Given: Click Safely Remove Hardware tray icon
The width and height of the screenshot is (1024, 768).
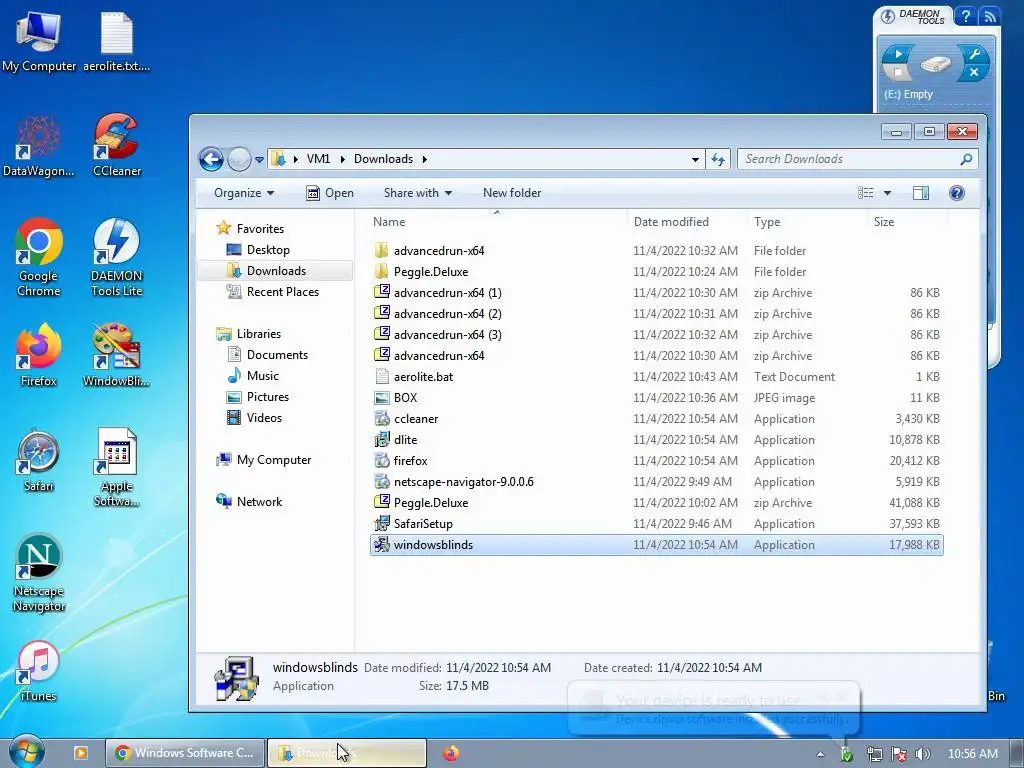Looking at the screenshot, I should click(846, 754).
